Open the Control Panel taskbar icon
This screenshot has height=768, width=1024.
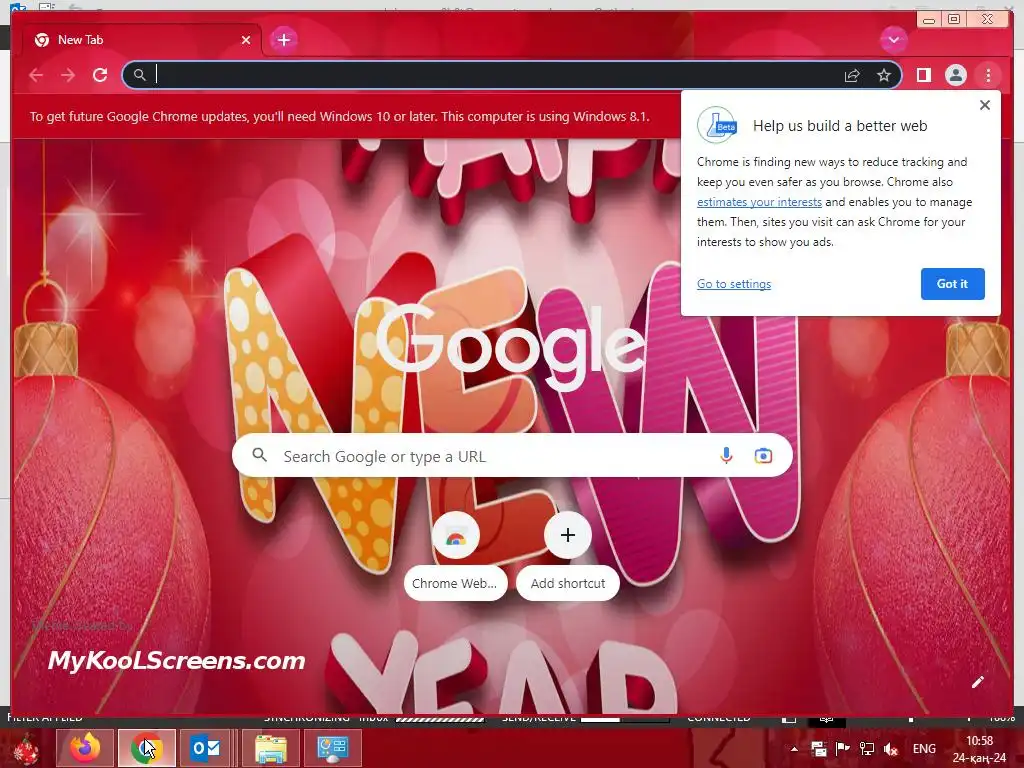click(333, 748)
